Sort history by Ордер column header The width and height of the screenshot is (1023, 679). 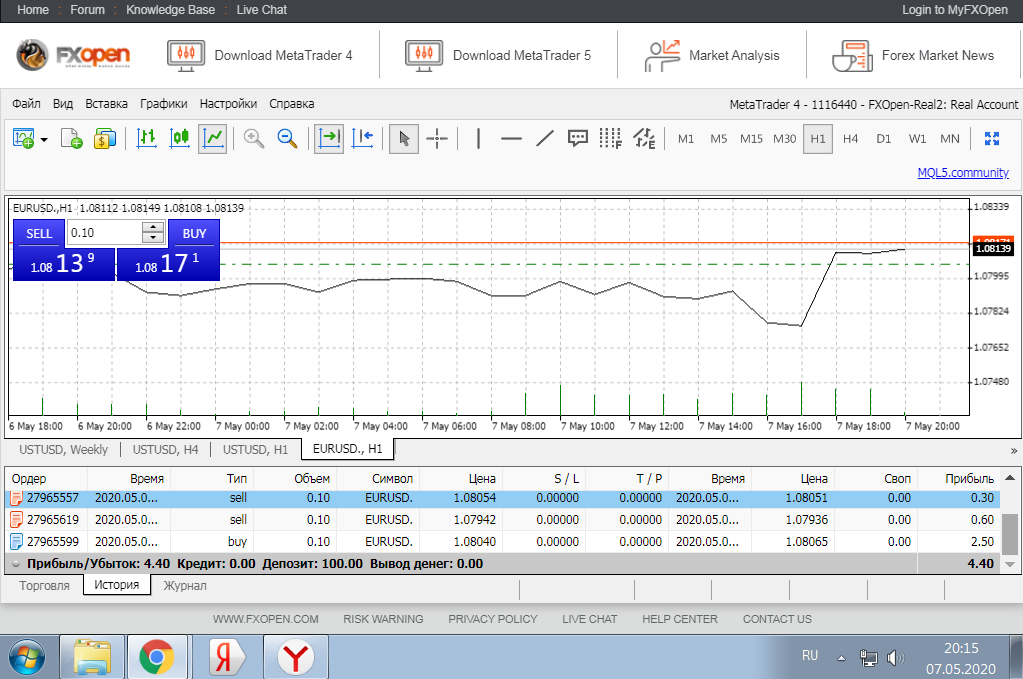pos(46,479)
